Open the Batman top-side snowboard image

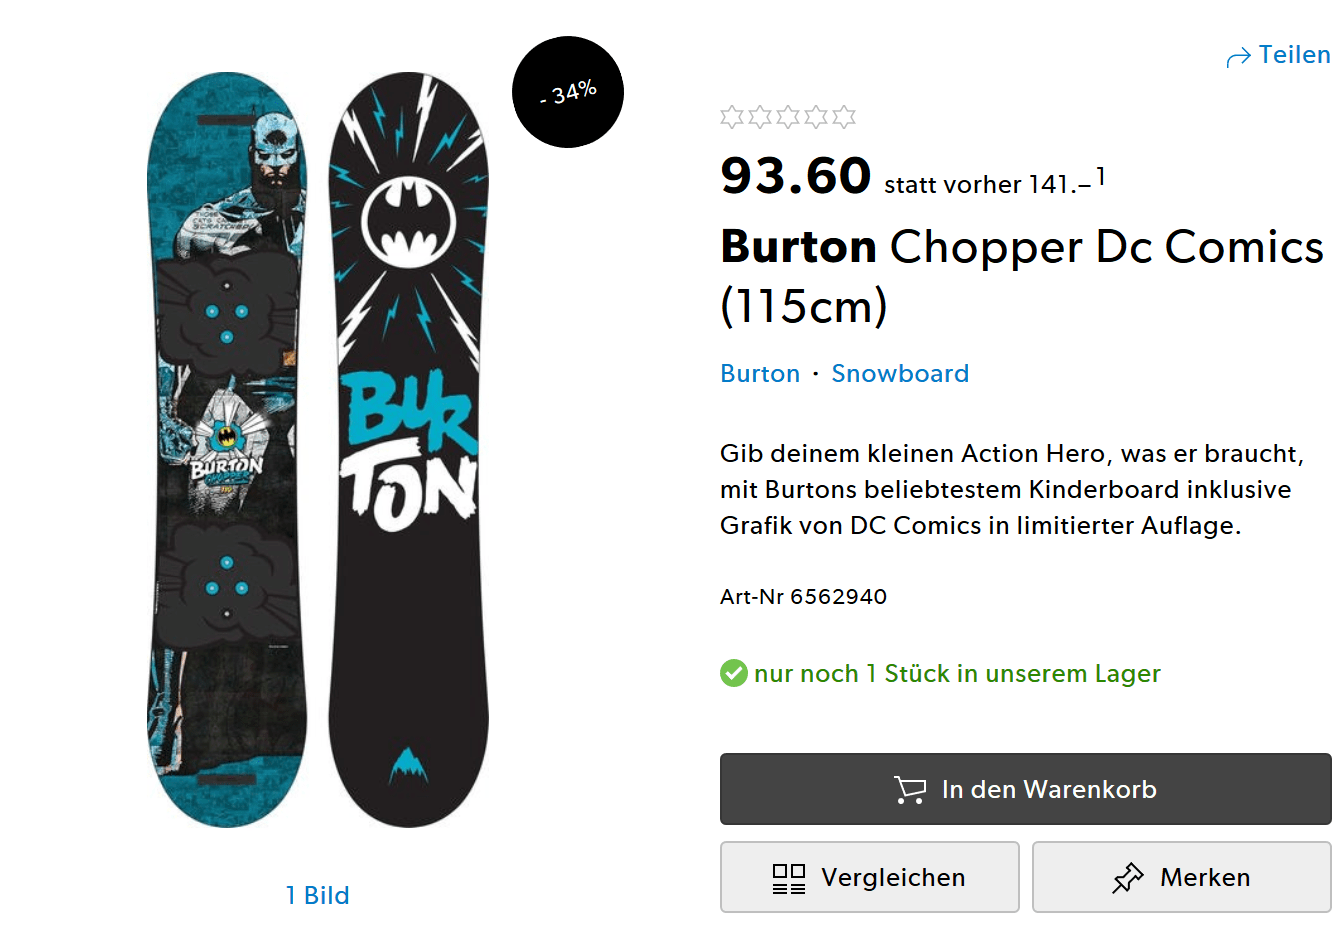227,450
